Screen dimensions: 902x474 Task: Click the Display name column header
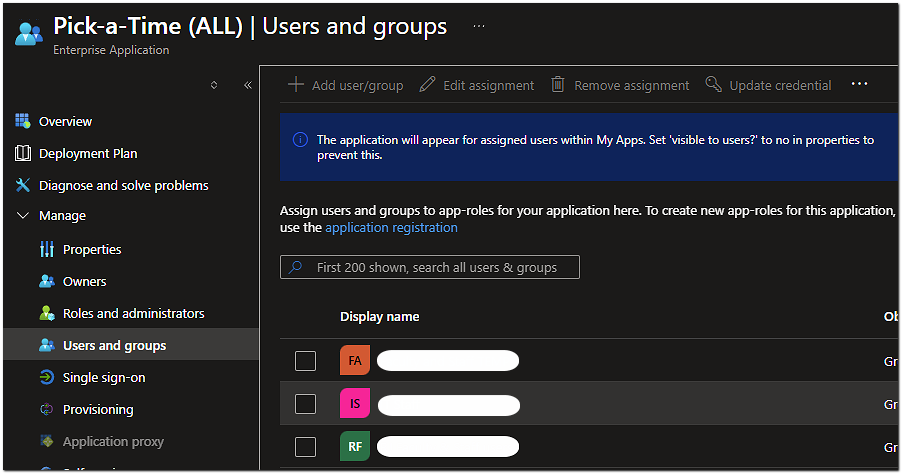coord(379,316)
